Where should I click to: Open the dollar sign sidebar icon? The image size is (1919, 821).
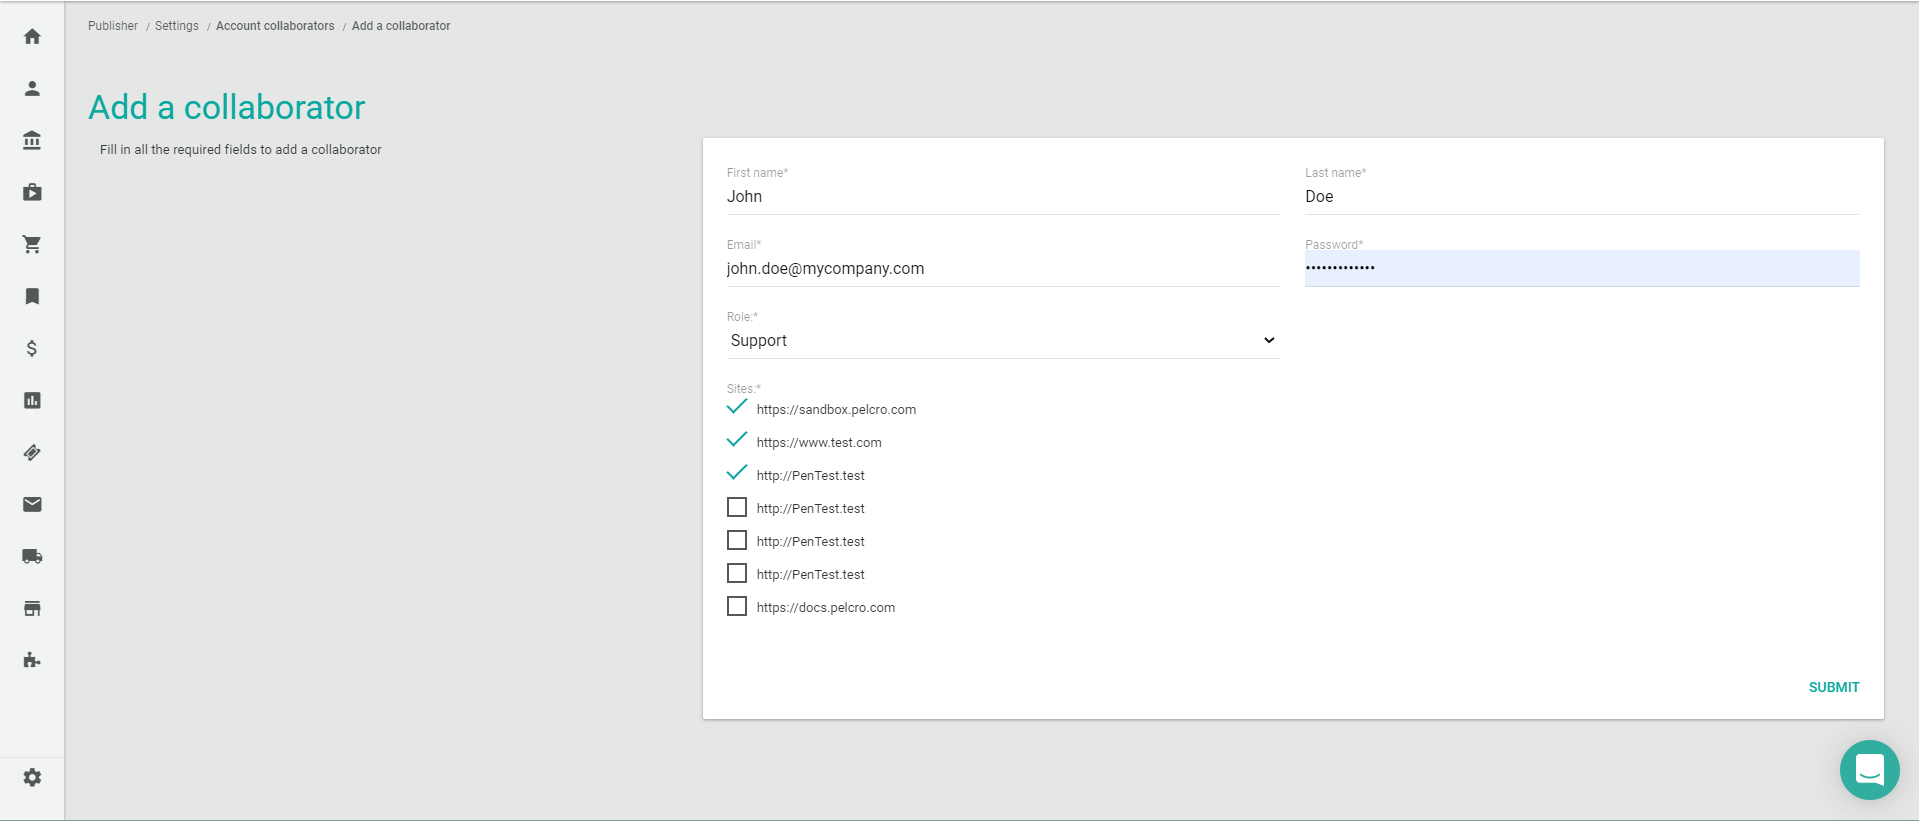pyautogui.click(x=32, y=349)
